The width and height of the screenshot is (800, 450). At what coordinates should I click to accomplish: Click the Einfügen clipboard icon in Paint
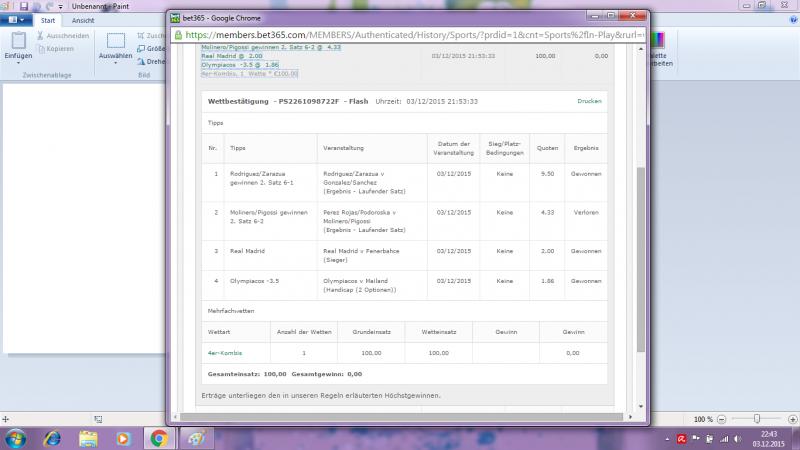(18, 40)
